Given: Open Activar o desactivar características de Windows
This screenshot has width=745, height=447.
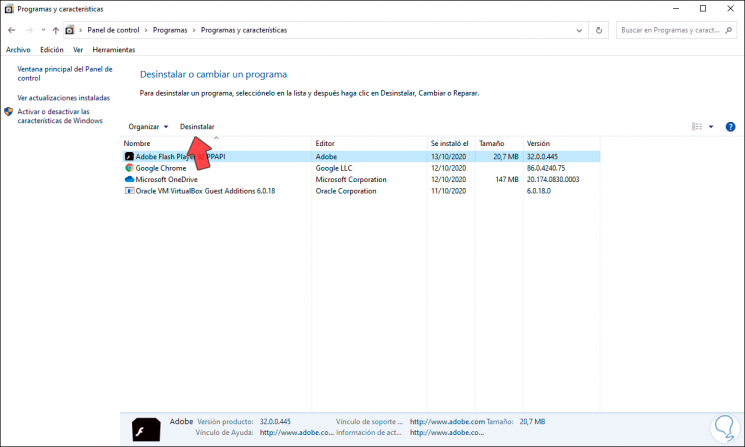Looking at the screenshot, I should pos(60,116).
